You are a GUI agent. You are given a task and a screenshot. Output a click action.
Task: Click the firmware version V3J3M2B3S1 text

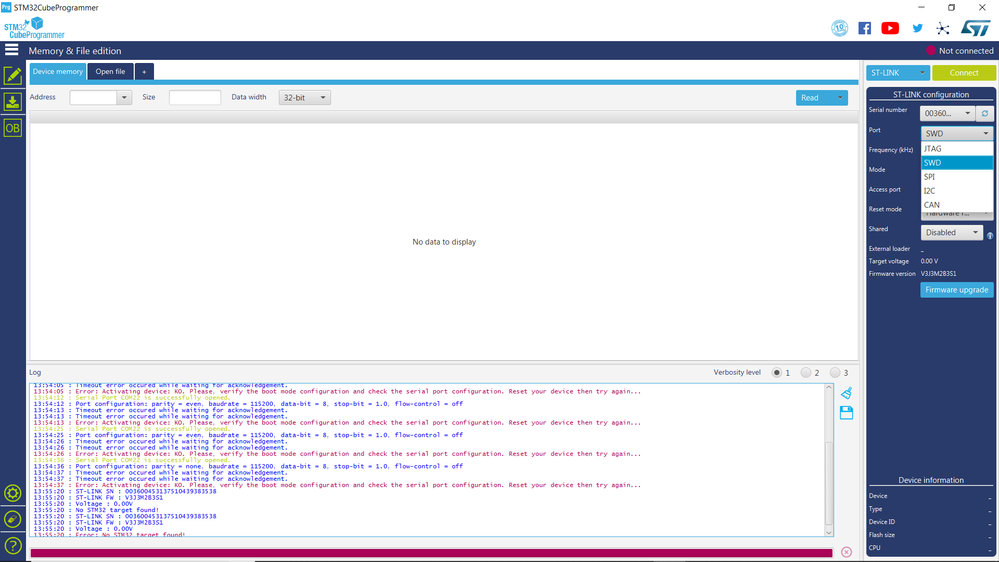point(938,274)
